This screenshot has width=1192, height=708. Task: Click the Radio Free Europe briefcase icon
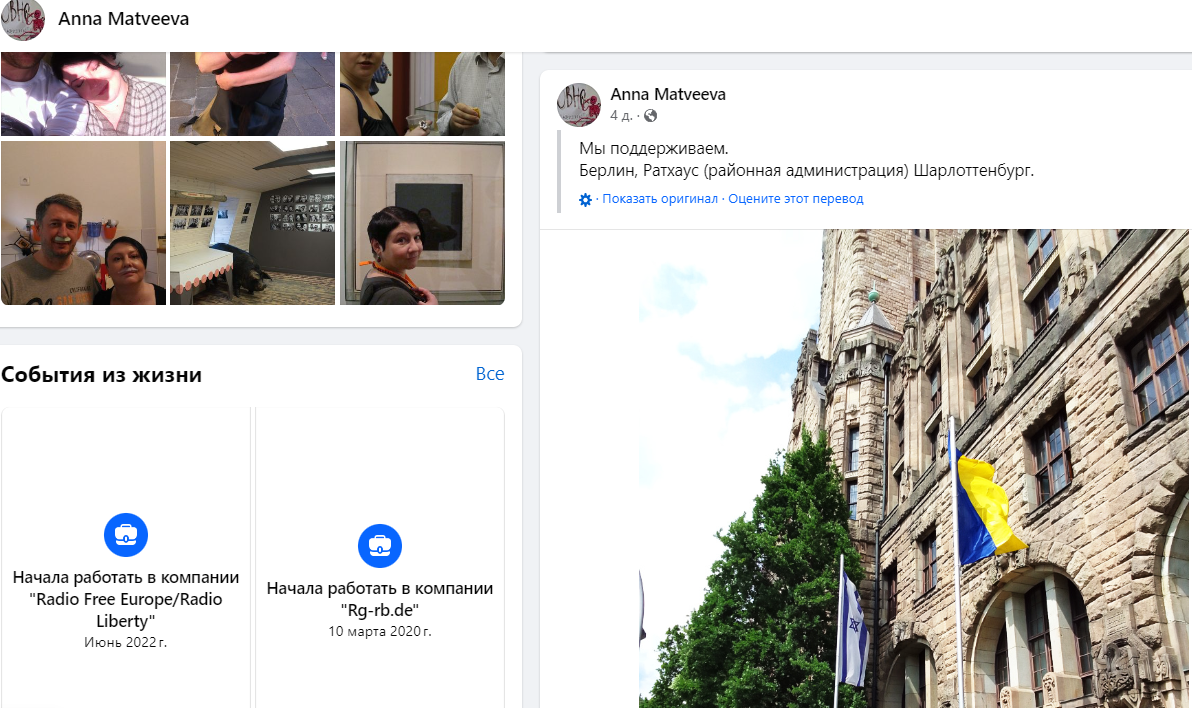[126, 535]
